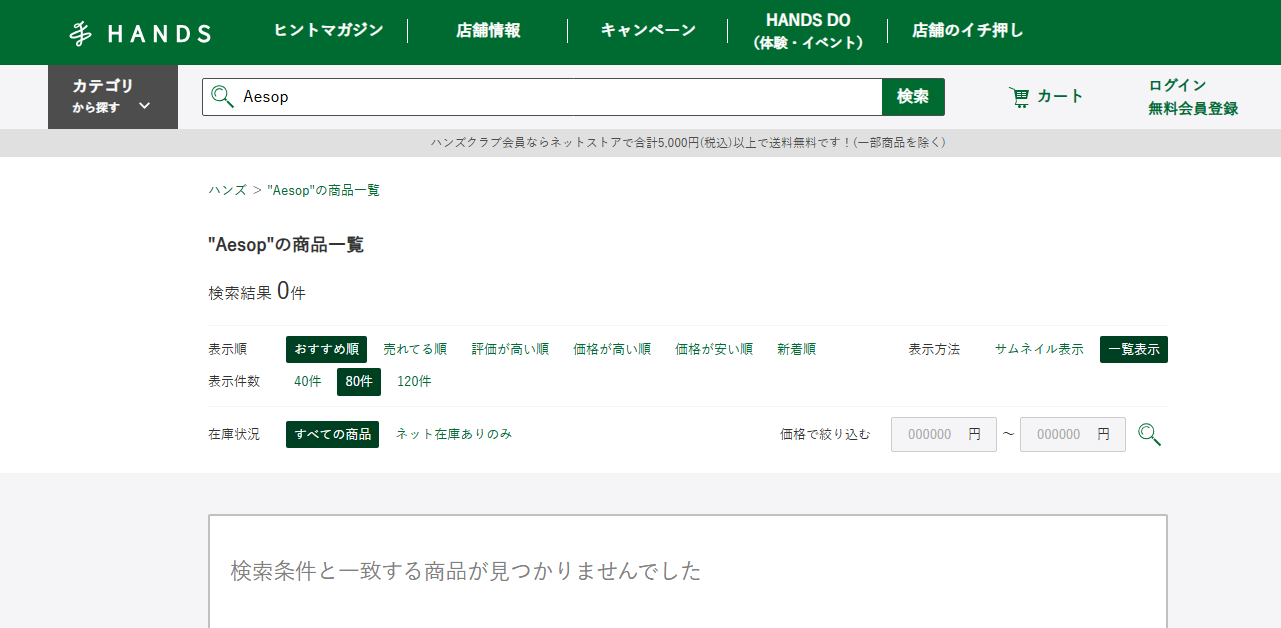Show 120件 per page
This screenshot has height=628, width=1281.
[x=414, y=381]
